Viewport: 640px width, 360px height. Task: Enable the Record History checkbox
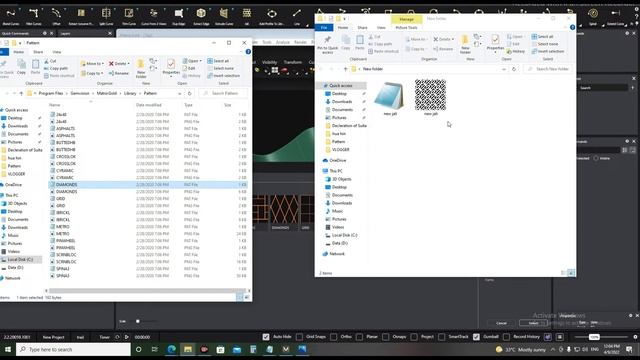506,337
